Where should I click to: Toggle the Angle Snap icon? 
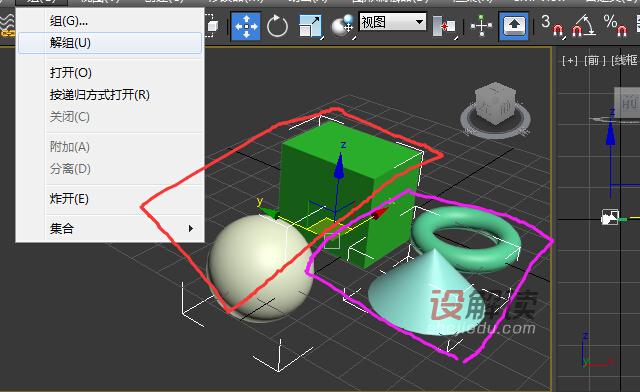pos(583,26)
